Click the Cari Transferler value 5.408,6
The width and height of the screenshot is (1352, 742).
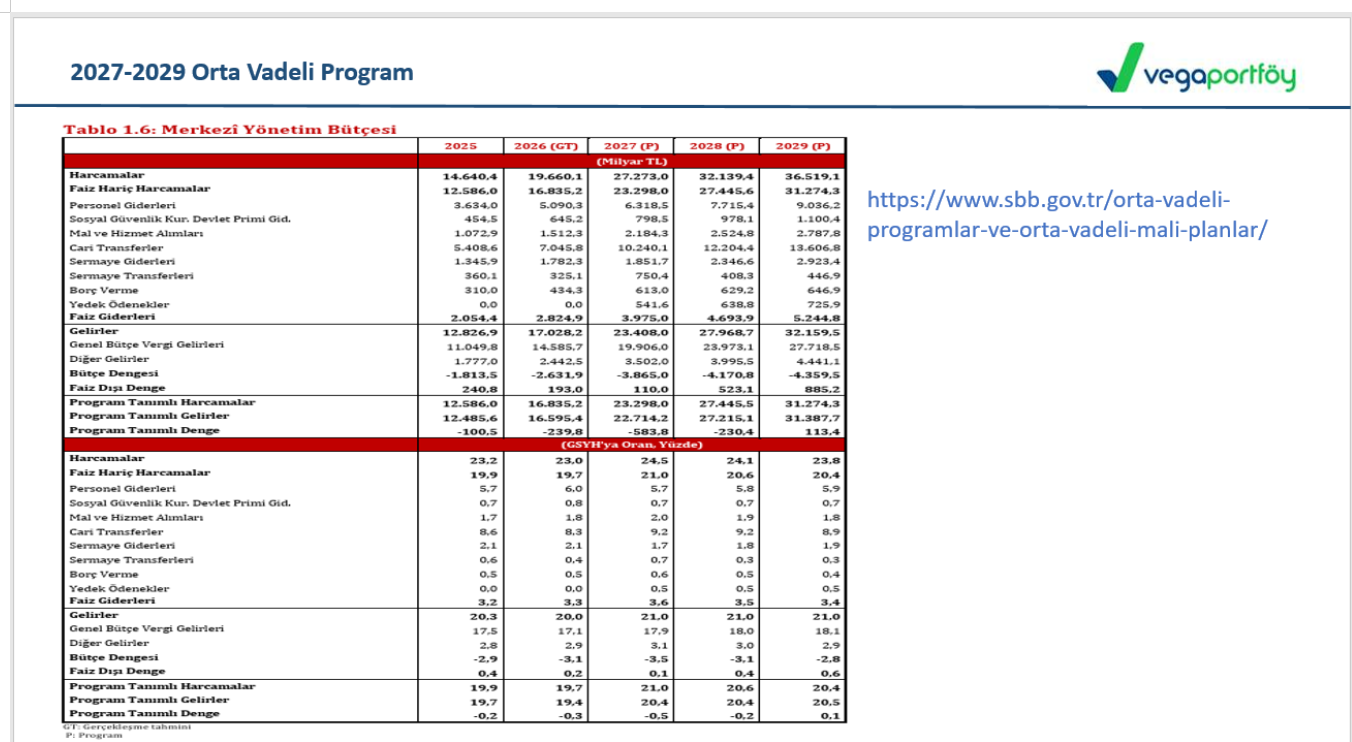(x=475, y=247)
